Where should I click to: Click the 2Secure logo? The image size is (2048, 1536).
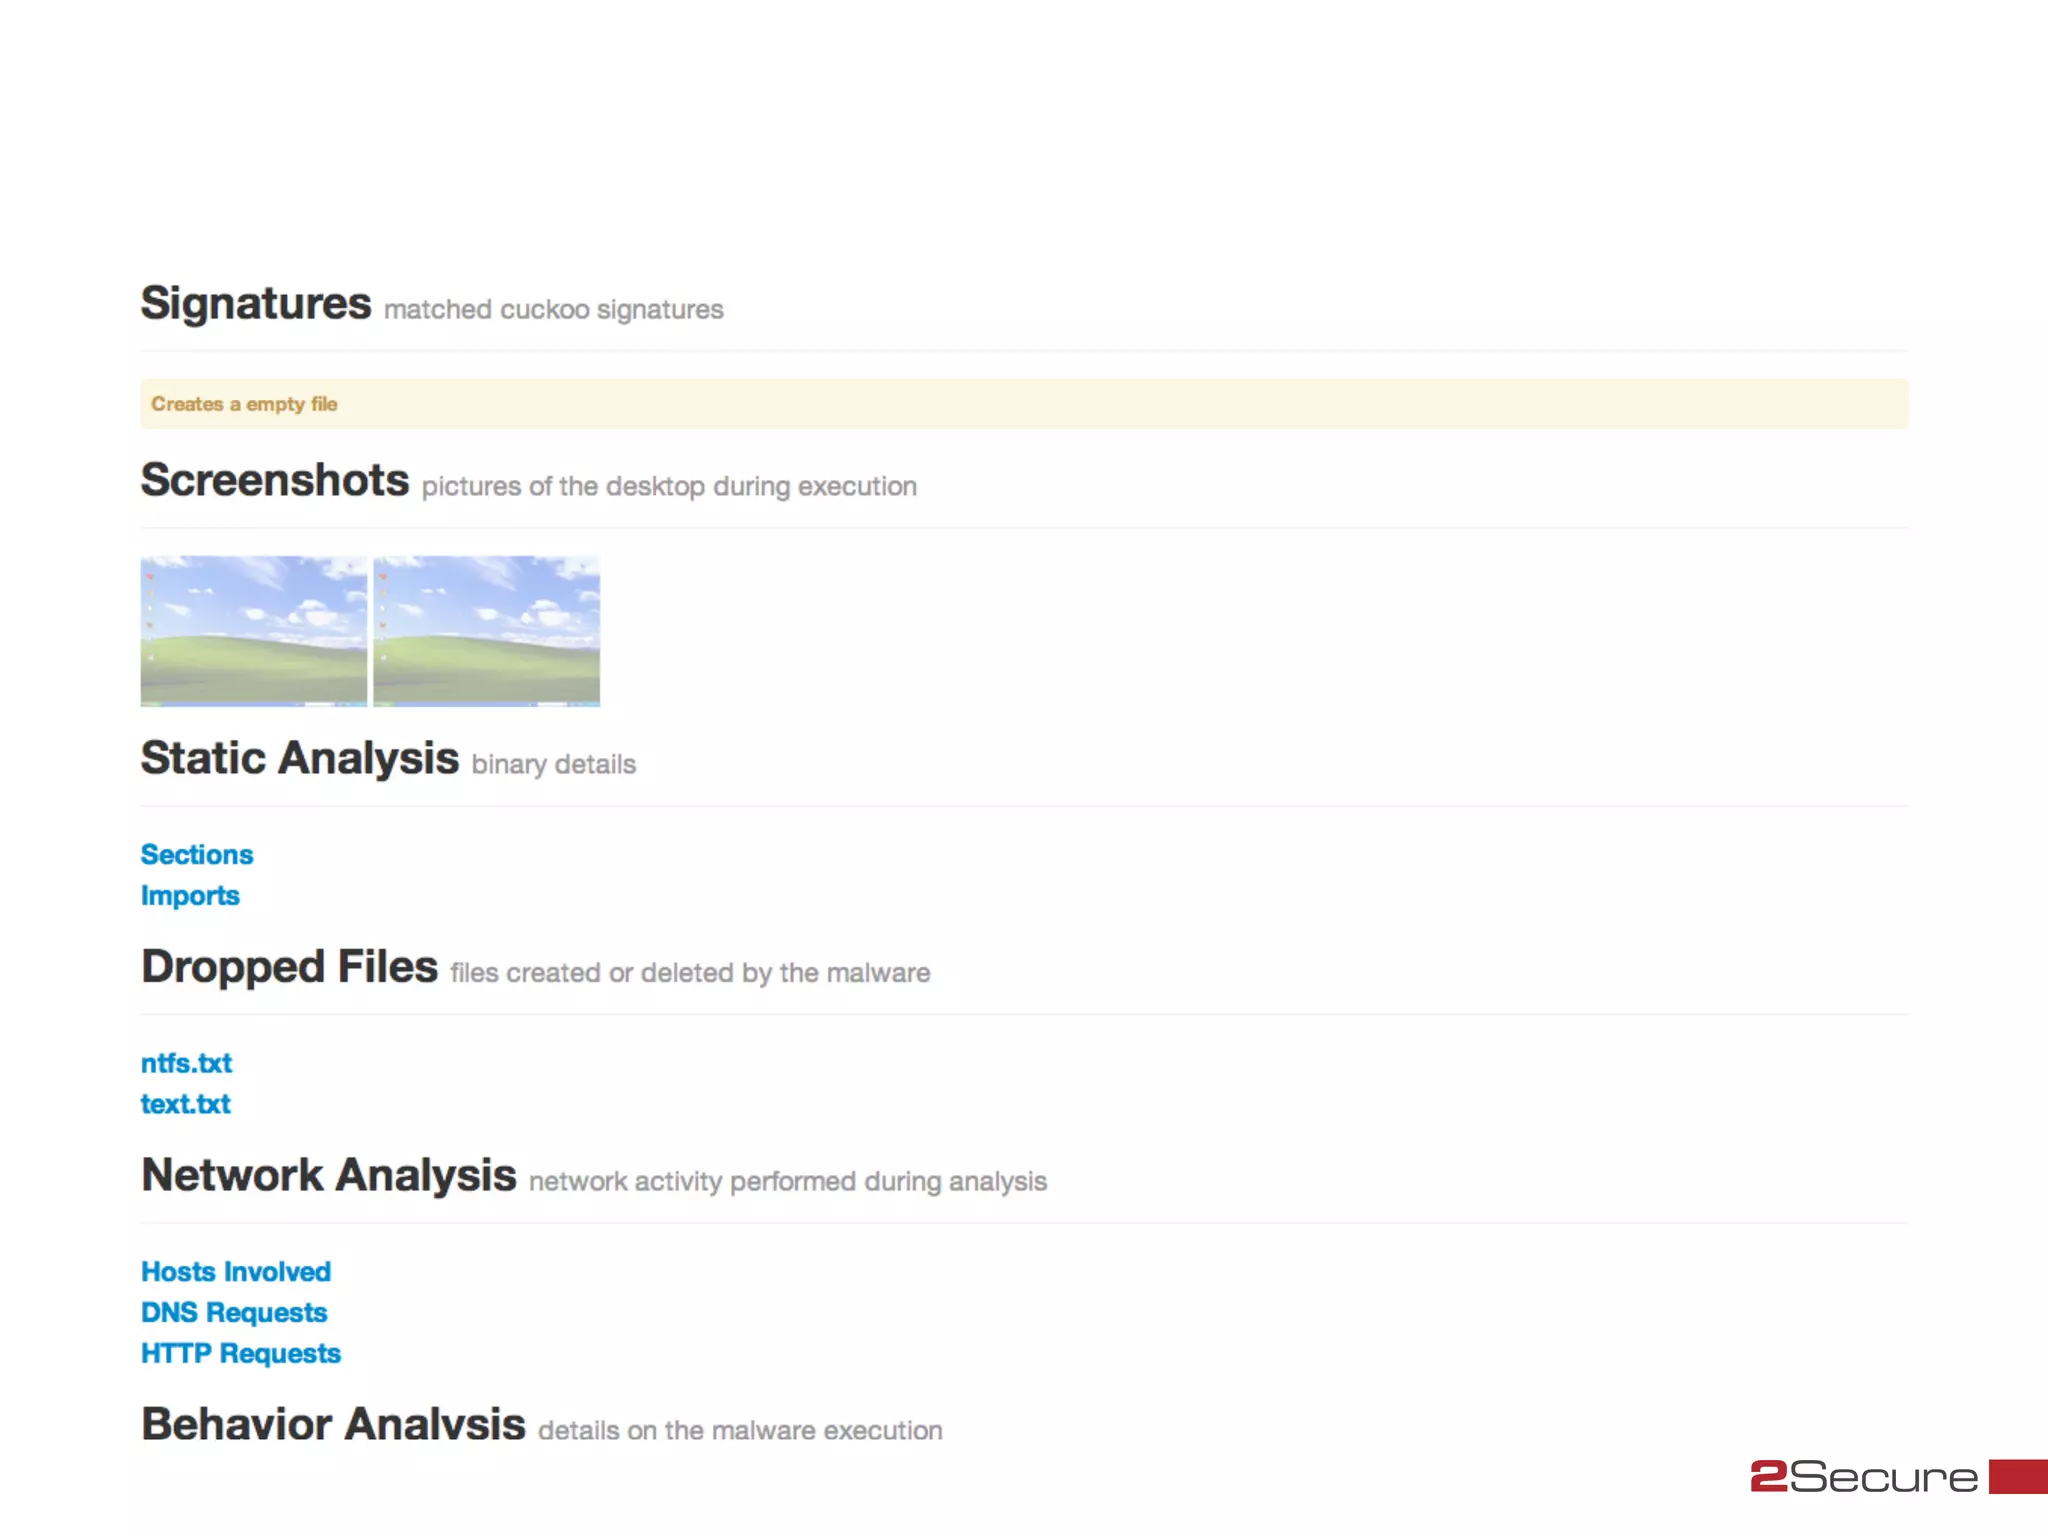click(1864, 1476)
